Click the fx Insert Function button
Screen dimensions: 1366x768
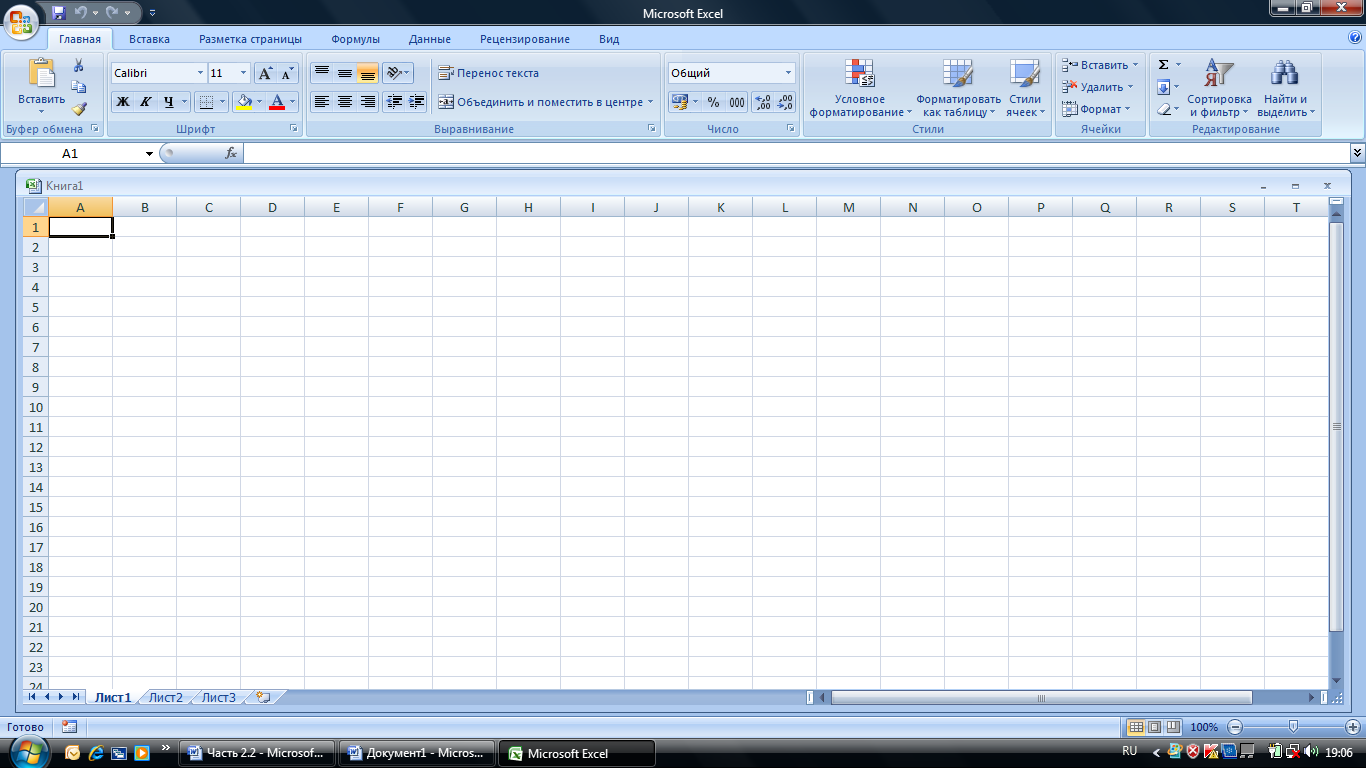coord(230,153)
